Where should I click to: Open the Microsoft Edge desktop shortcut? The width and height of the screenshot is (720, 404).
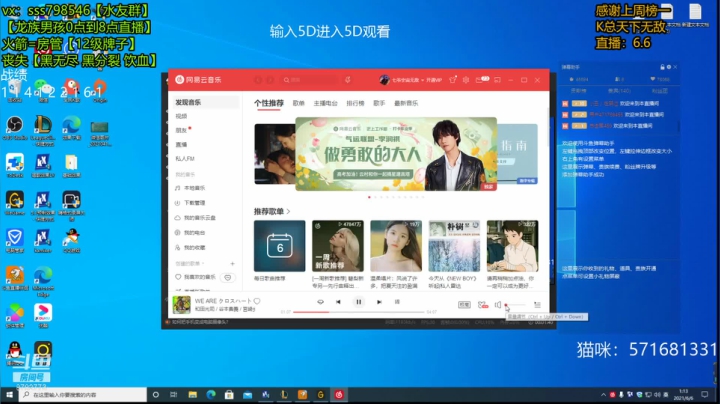[43, 281]
